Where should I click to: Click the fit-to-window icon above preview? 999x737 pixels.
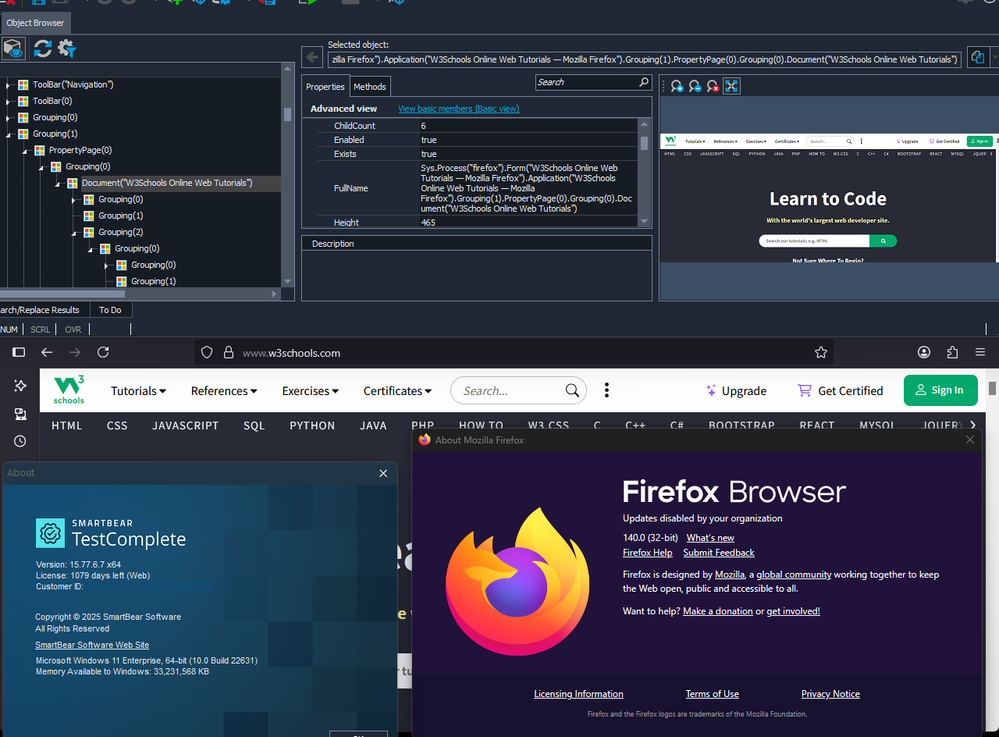point(731,87)
